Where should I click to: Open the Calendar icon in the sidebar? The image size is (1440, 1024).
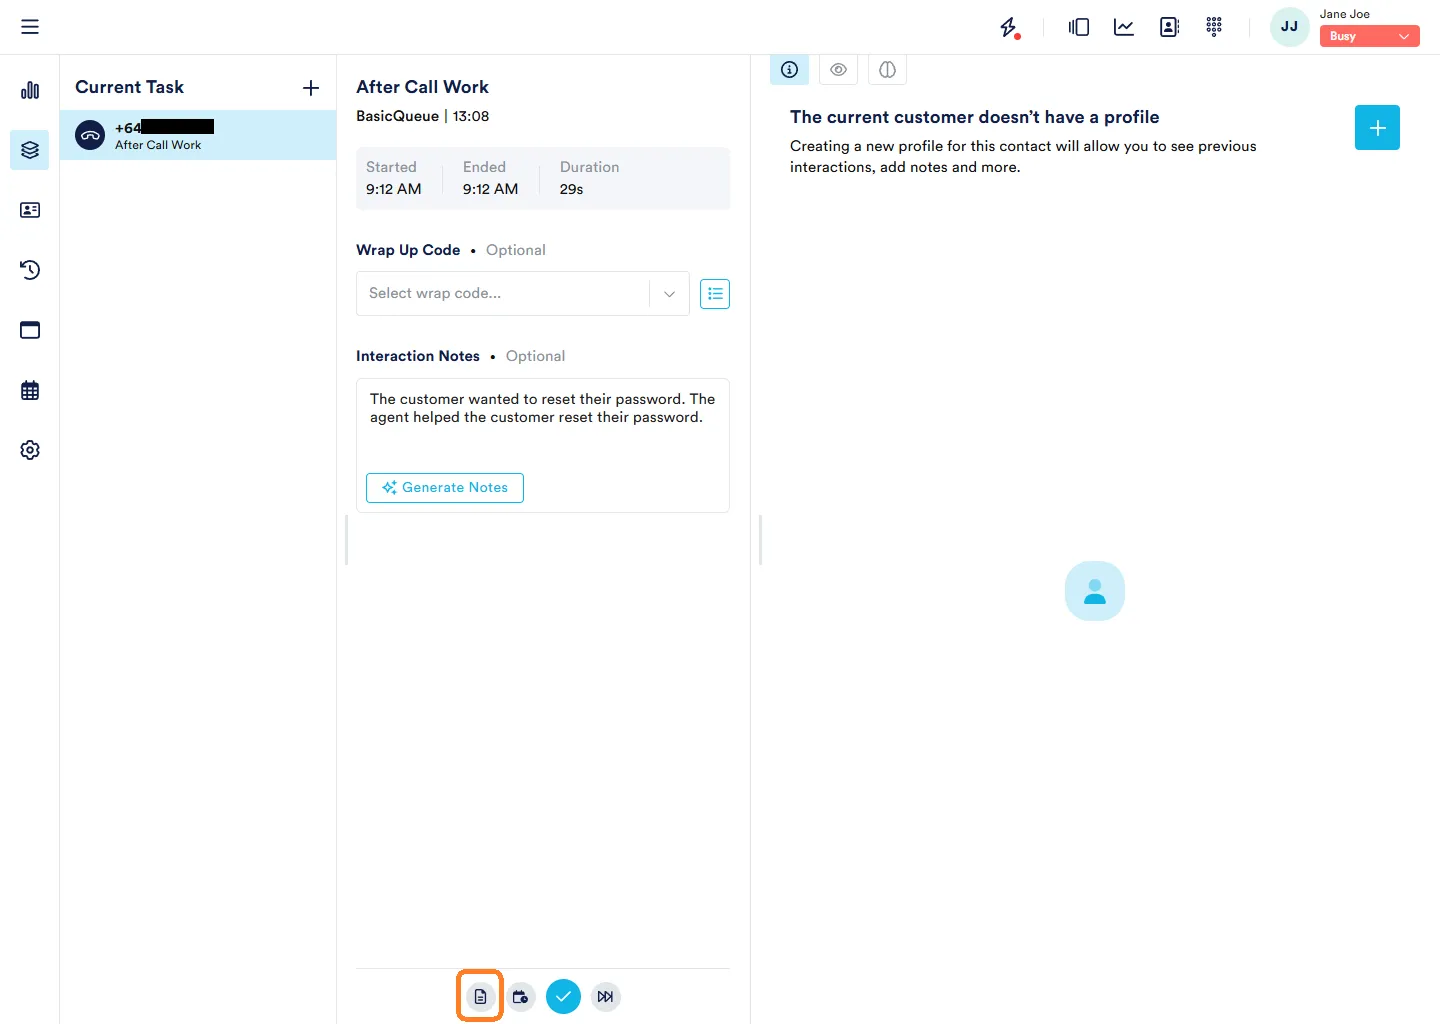[x=30, y=390]
